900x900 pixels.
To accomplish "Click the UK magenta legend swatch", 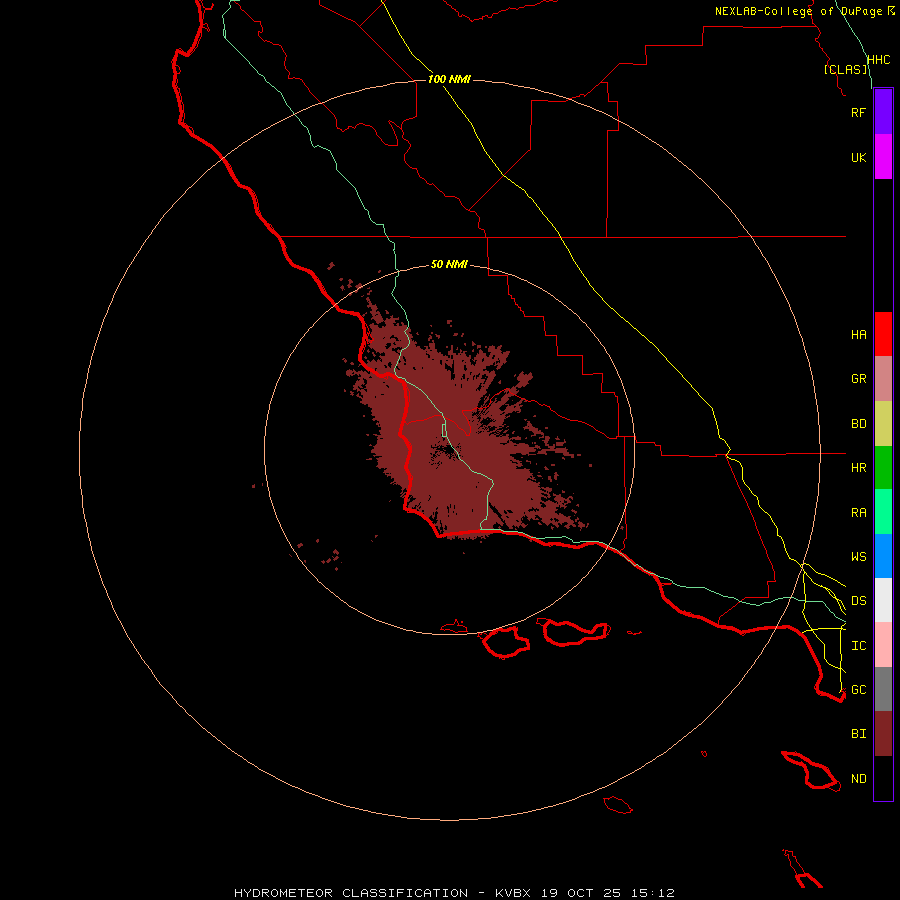I will pyautogui.click(x=883, y=157).
